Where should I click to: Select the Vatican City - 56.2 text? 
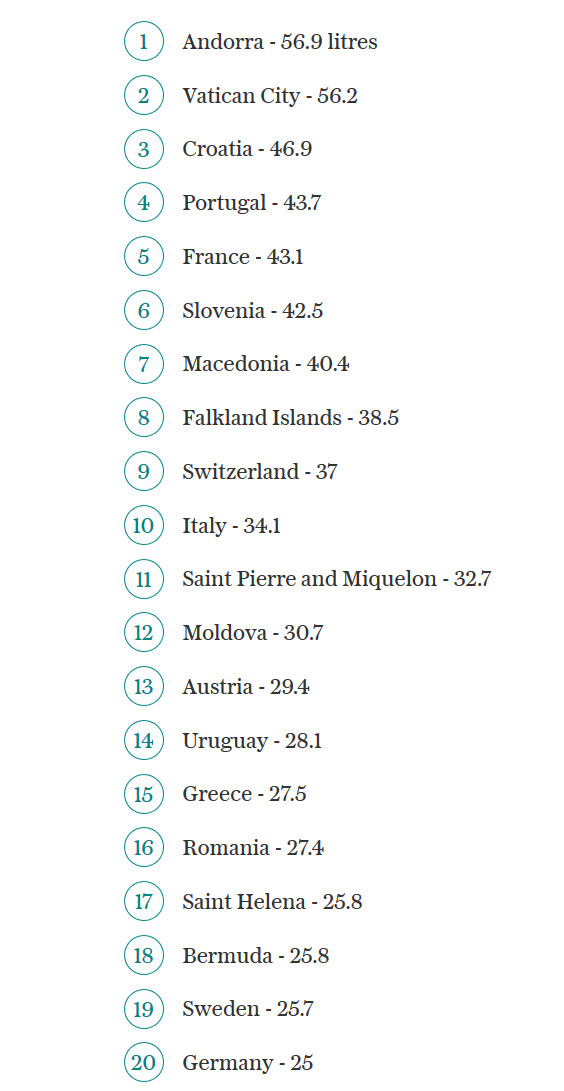pos(270,96)
